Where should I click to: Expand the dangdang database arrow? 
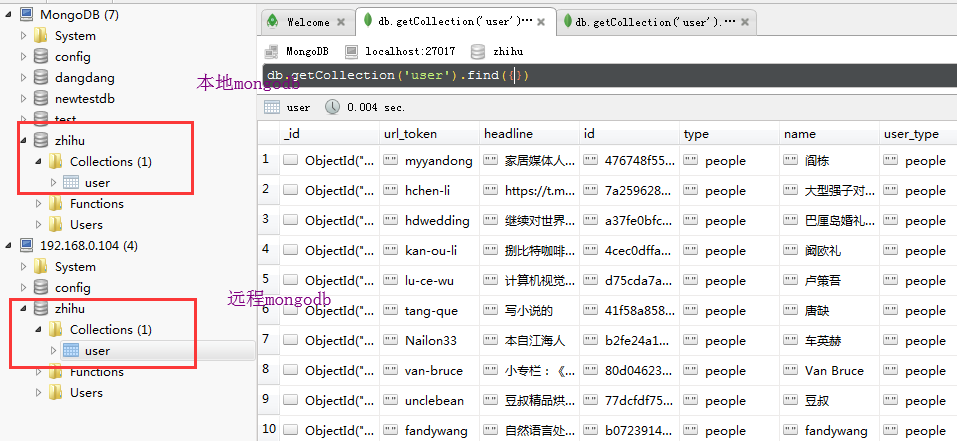[23, 77]
